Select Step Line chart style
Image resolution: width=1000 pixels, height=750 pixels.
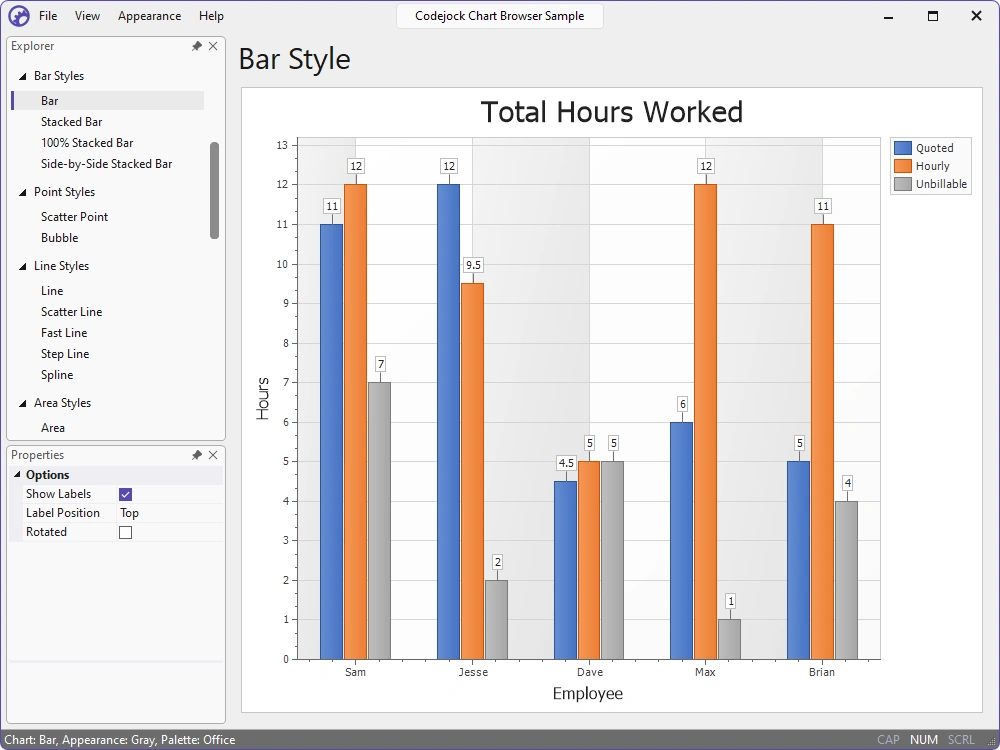pos(65,354)
